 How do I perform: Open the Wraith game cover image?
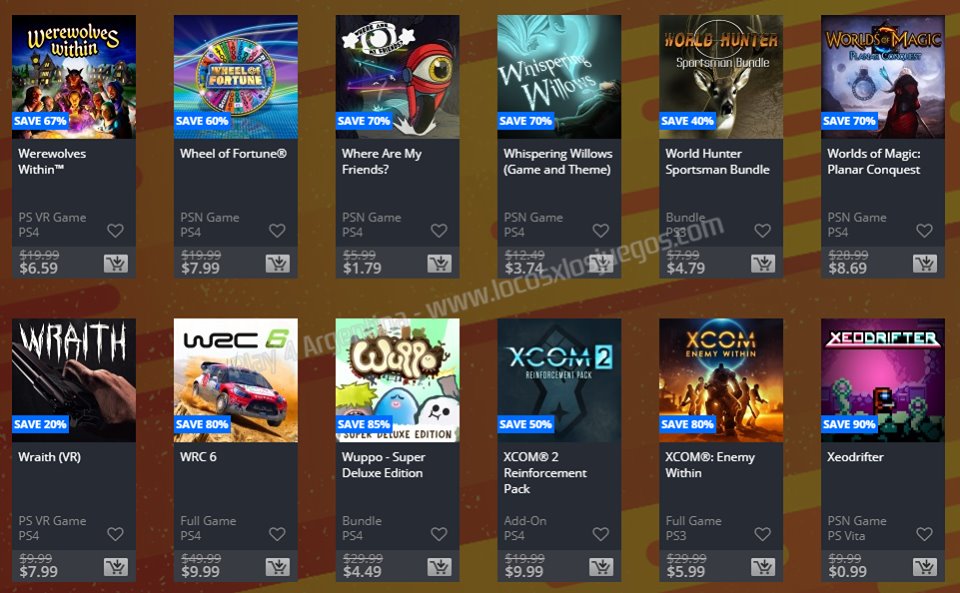pos(74,380)
